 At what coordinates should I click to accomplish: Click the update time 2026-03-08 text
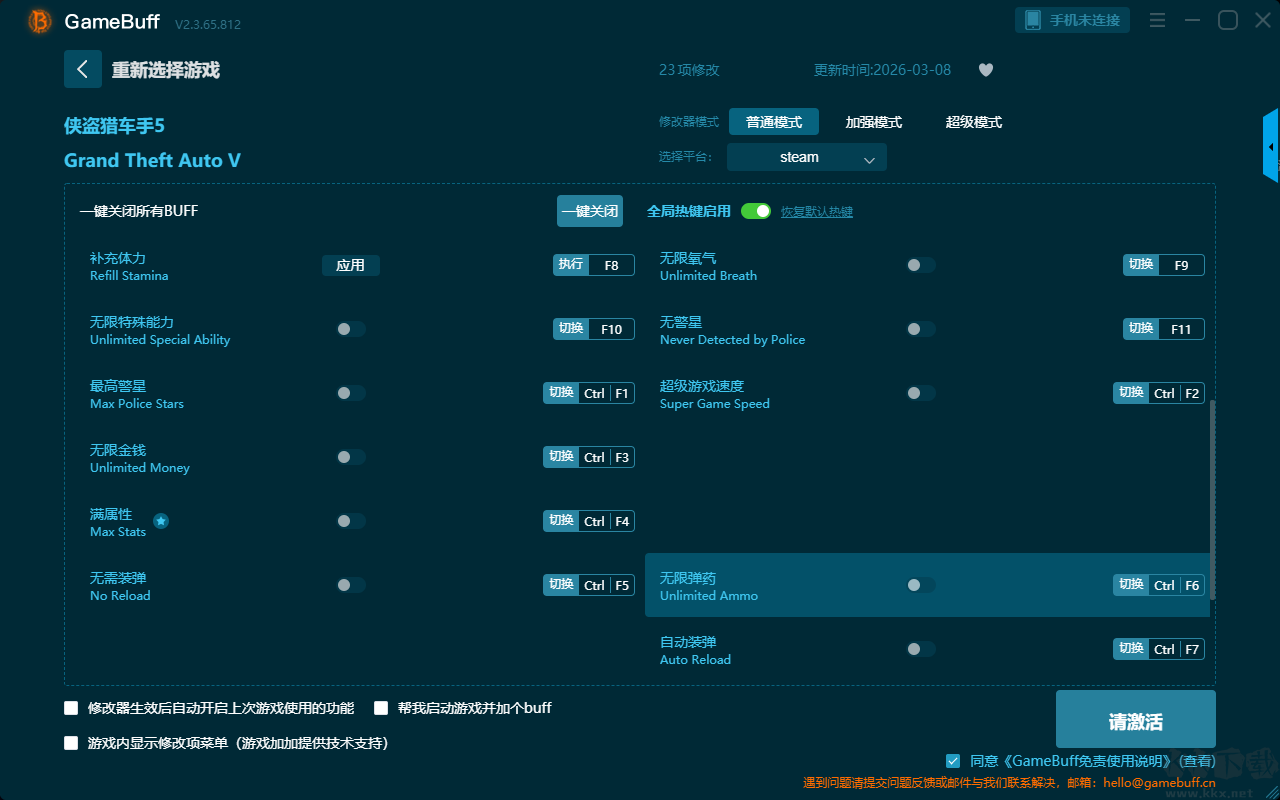click(x=883, y=70)
